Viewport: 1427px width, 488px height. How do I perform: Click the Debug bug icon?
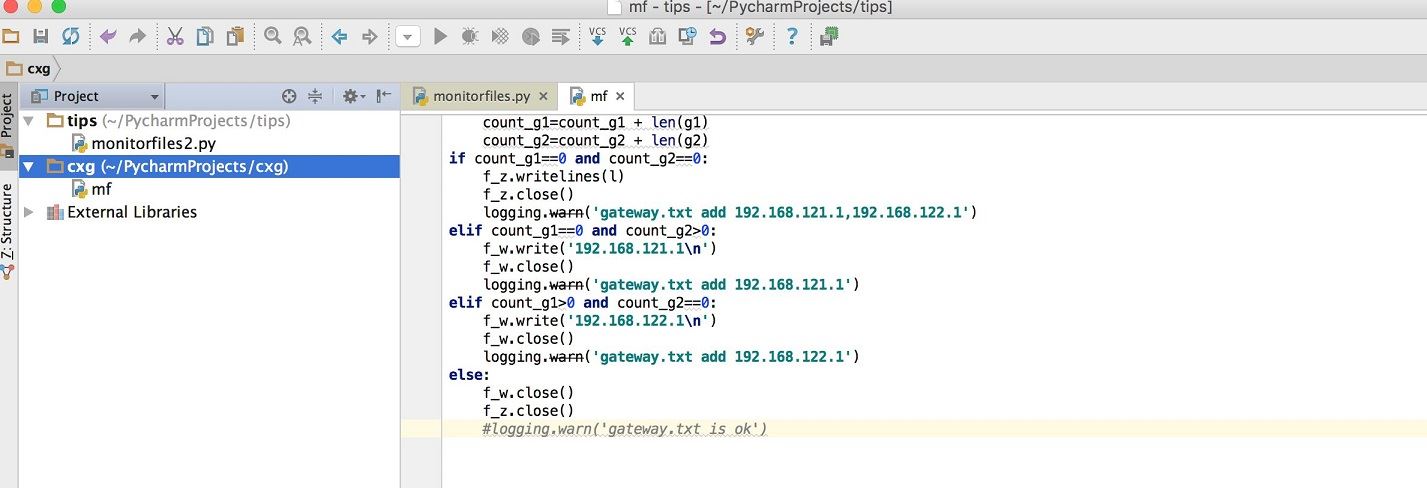[470, 36]
